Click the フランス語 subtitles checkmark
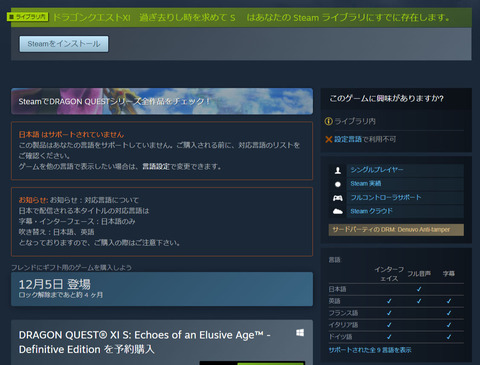The height and width of the screenshot is (365, 480). 449,313
